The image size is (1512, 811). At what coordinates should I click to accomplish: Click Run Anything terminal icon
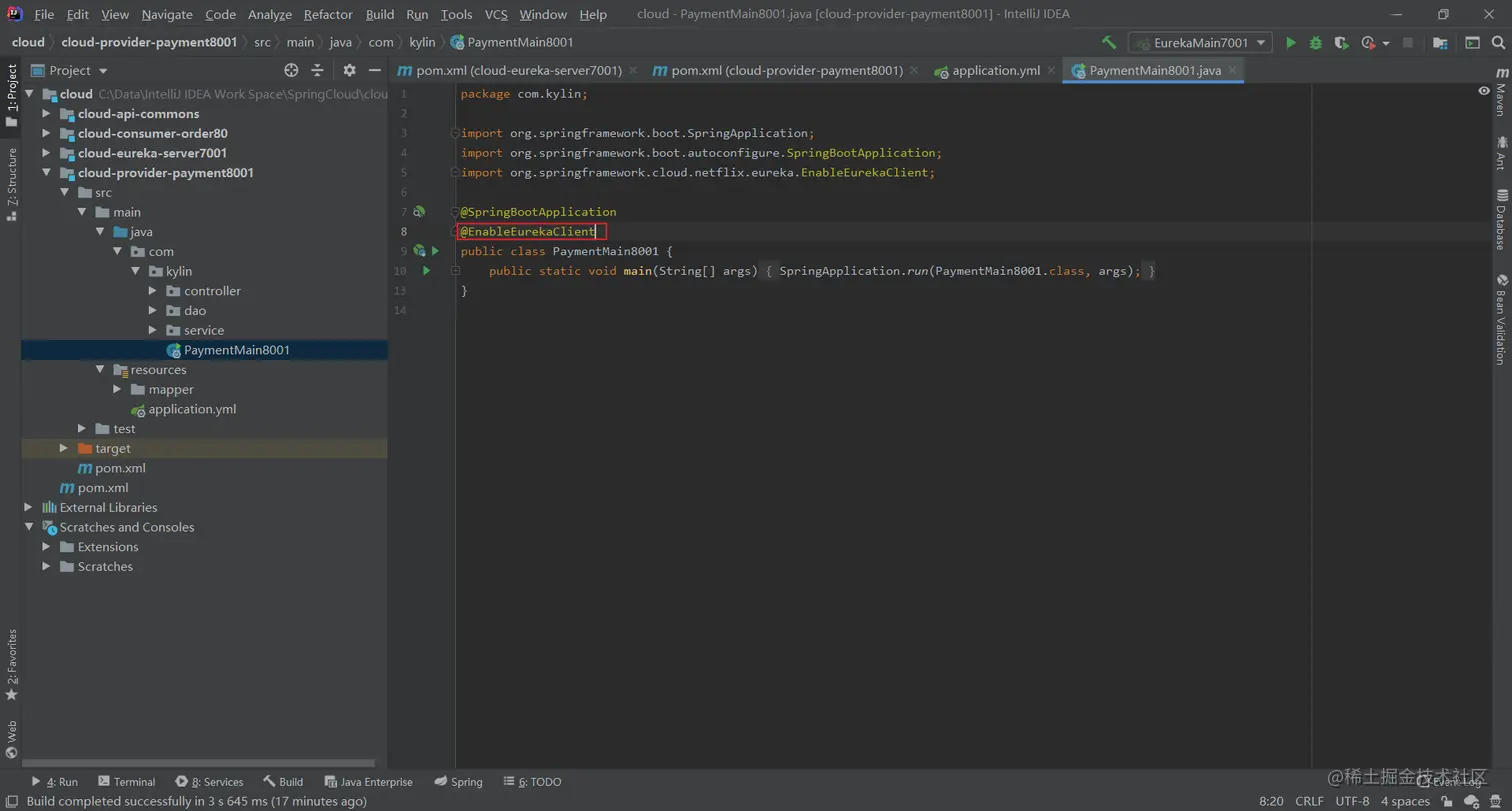coord(1472,43)
